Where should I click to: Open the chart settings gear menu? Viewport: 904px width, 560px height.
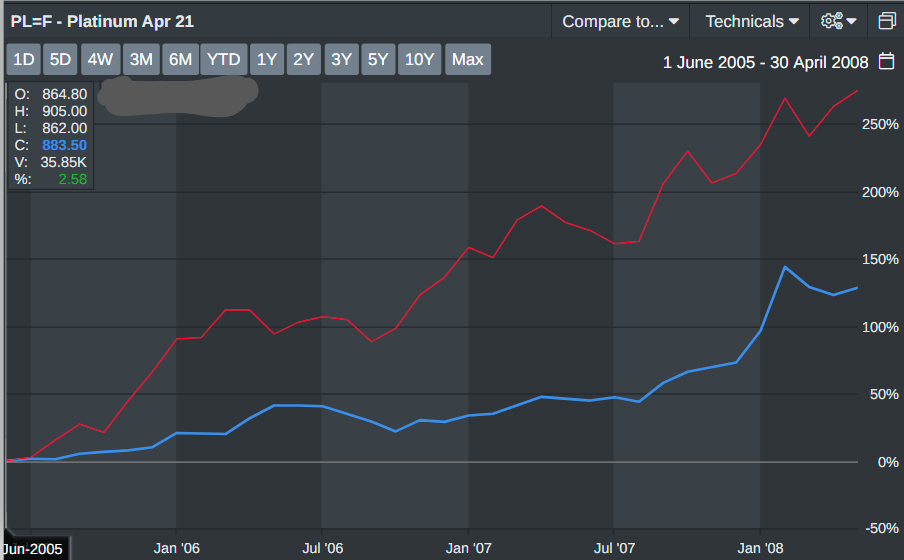click(838, 21)
